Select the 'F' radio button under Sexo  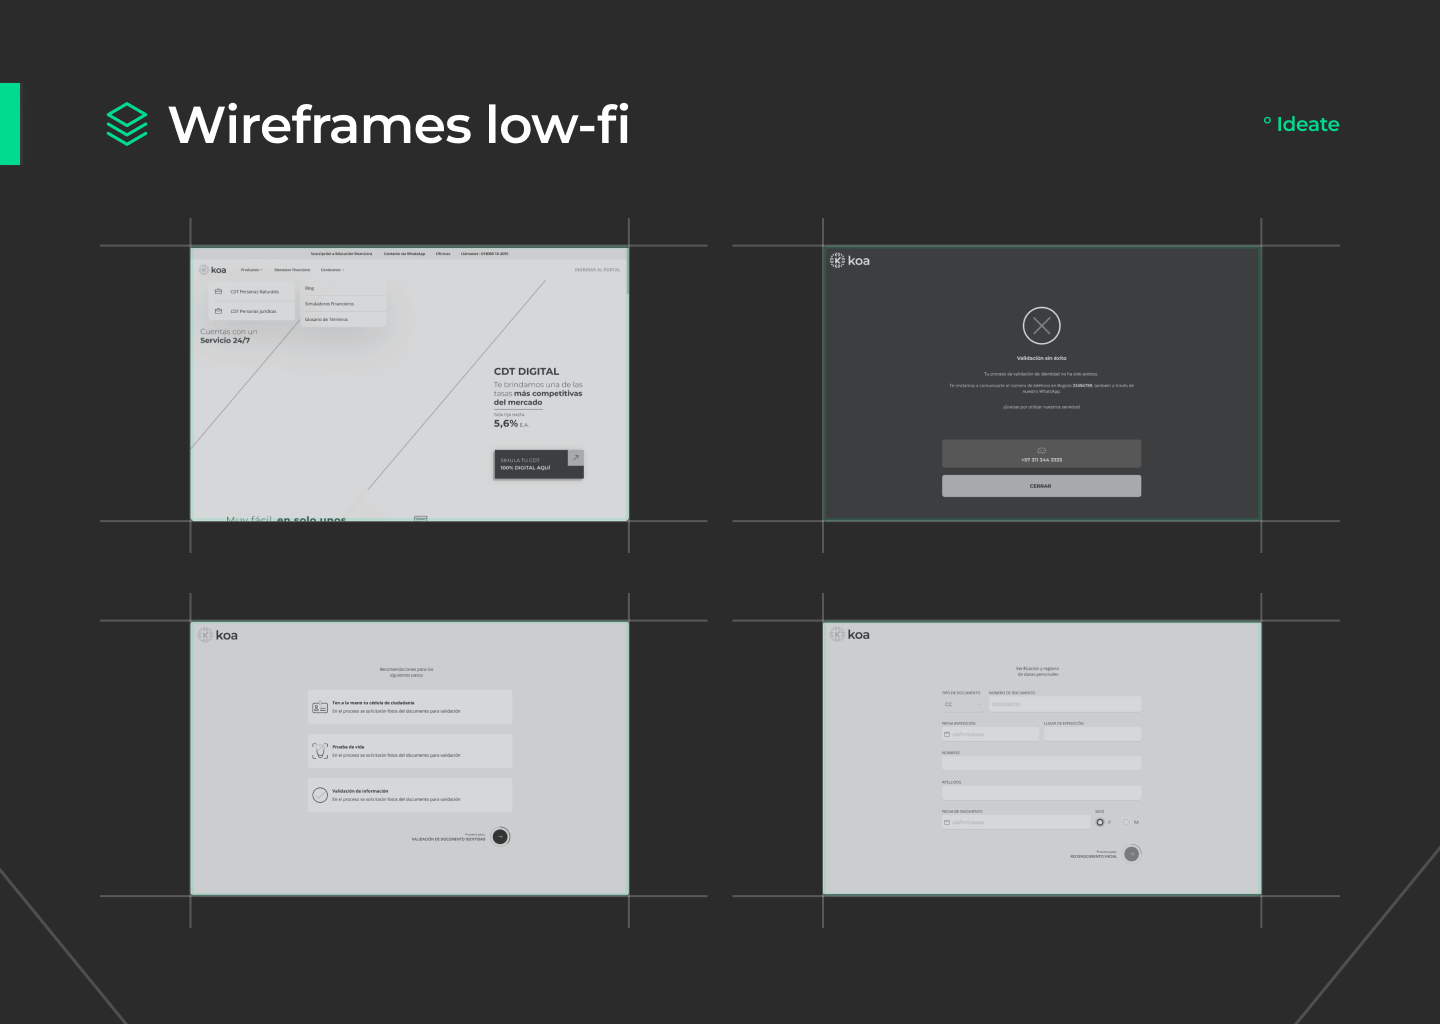[x=1100, y=822]
